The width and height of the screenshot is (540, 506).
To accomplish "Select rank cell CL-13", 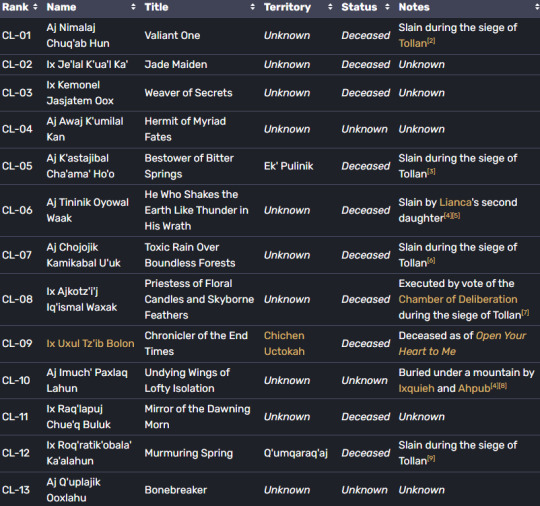I will 16,490.
